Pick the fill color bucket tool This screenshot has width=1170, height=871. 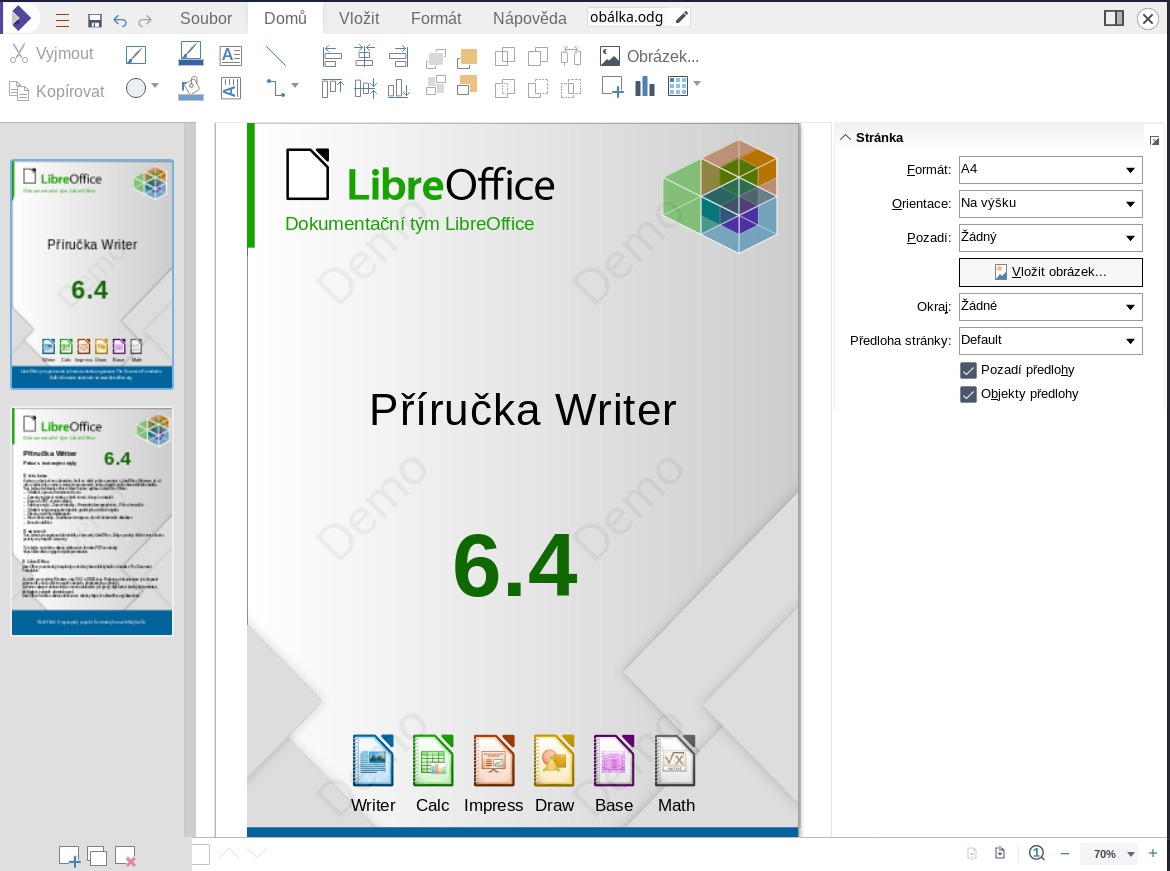coord(191,88)
